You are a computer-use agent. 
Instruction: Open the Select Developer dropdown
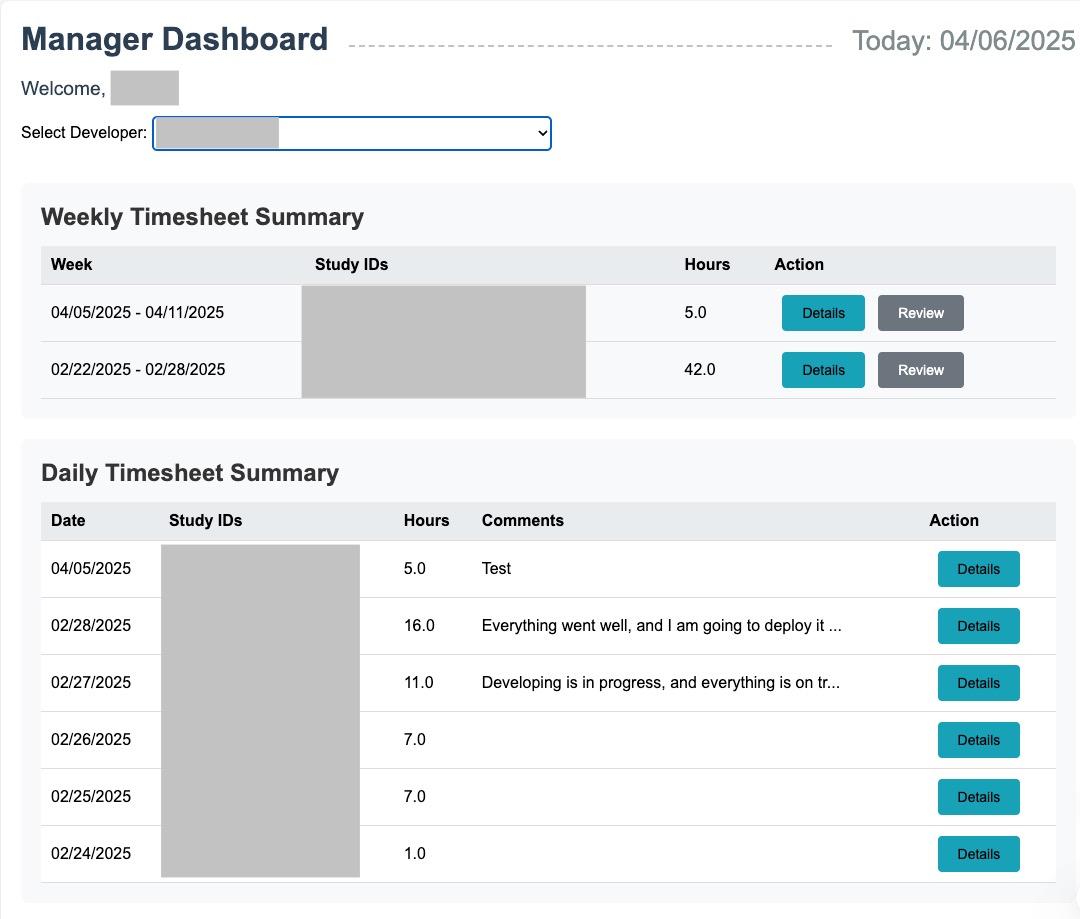351,133
